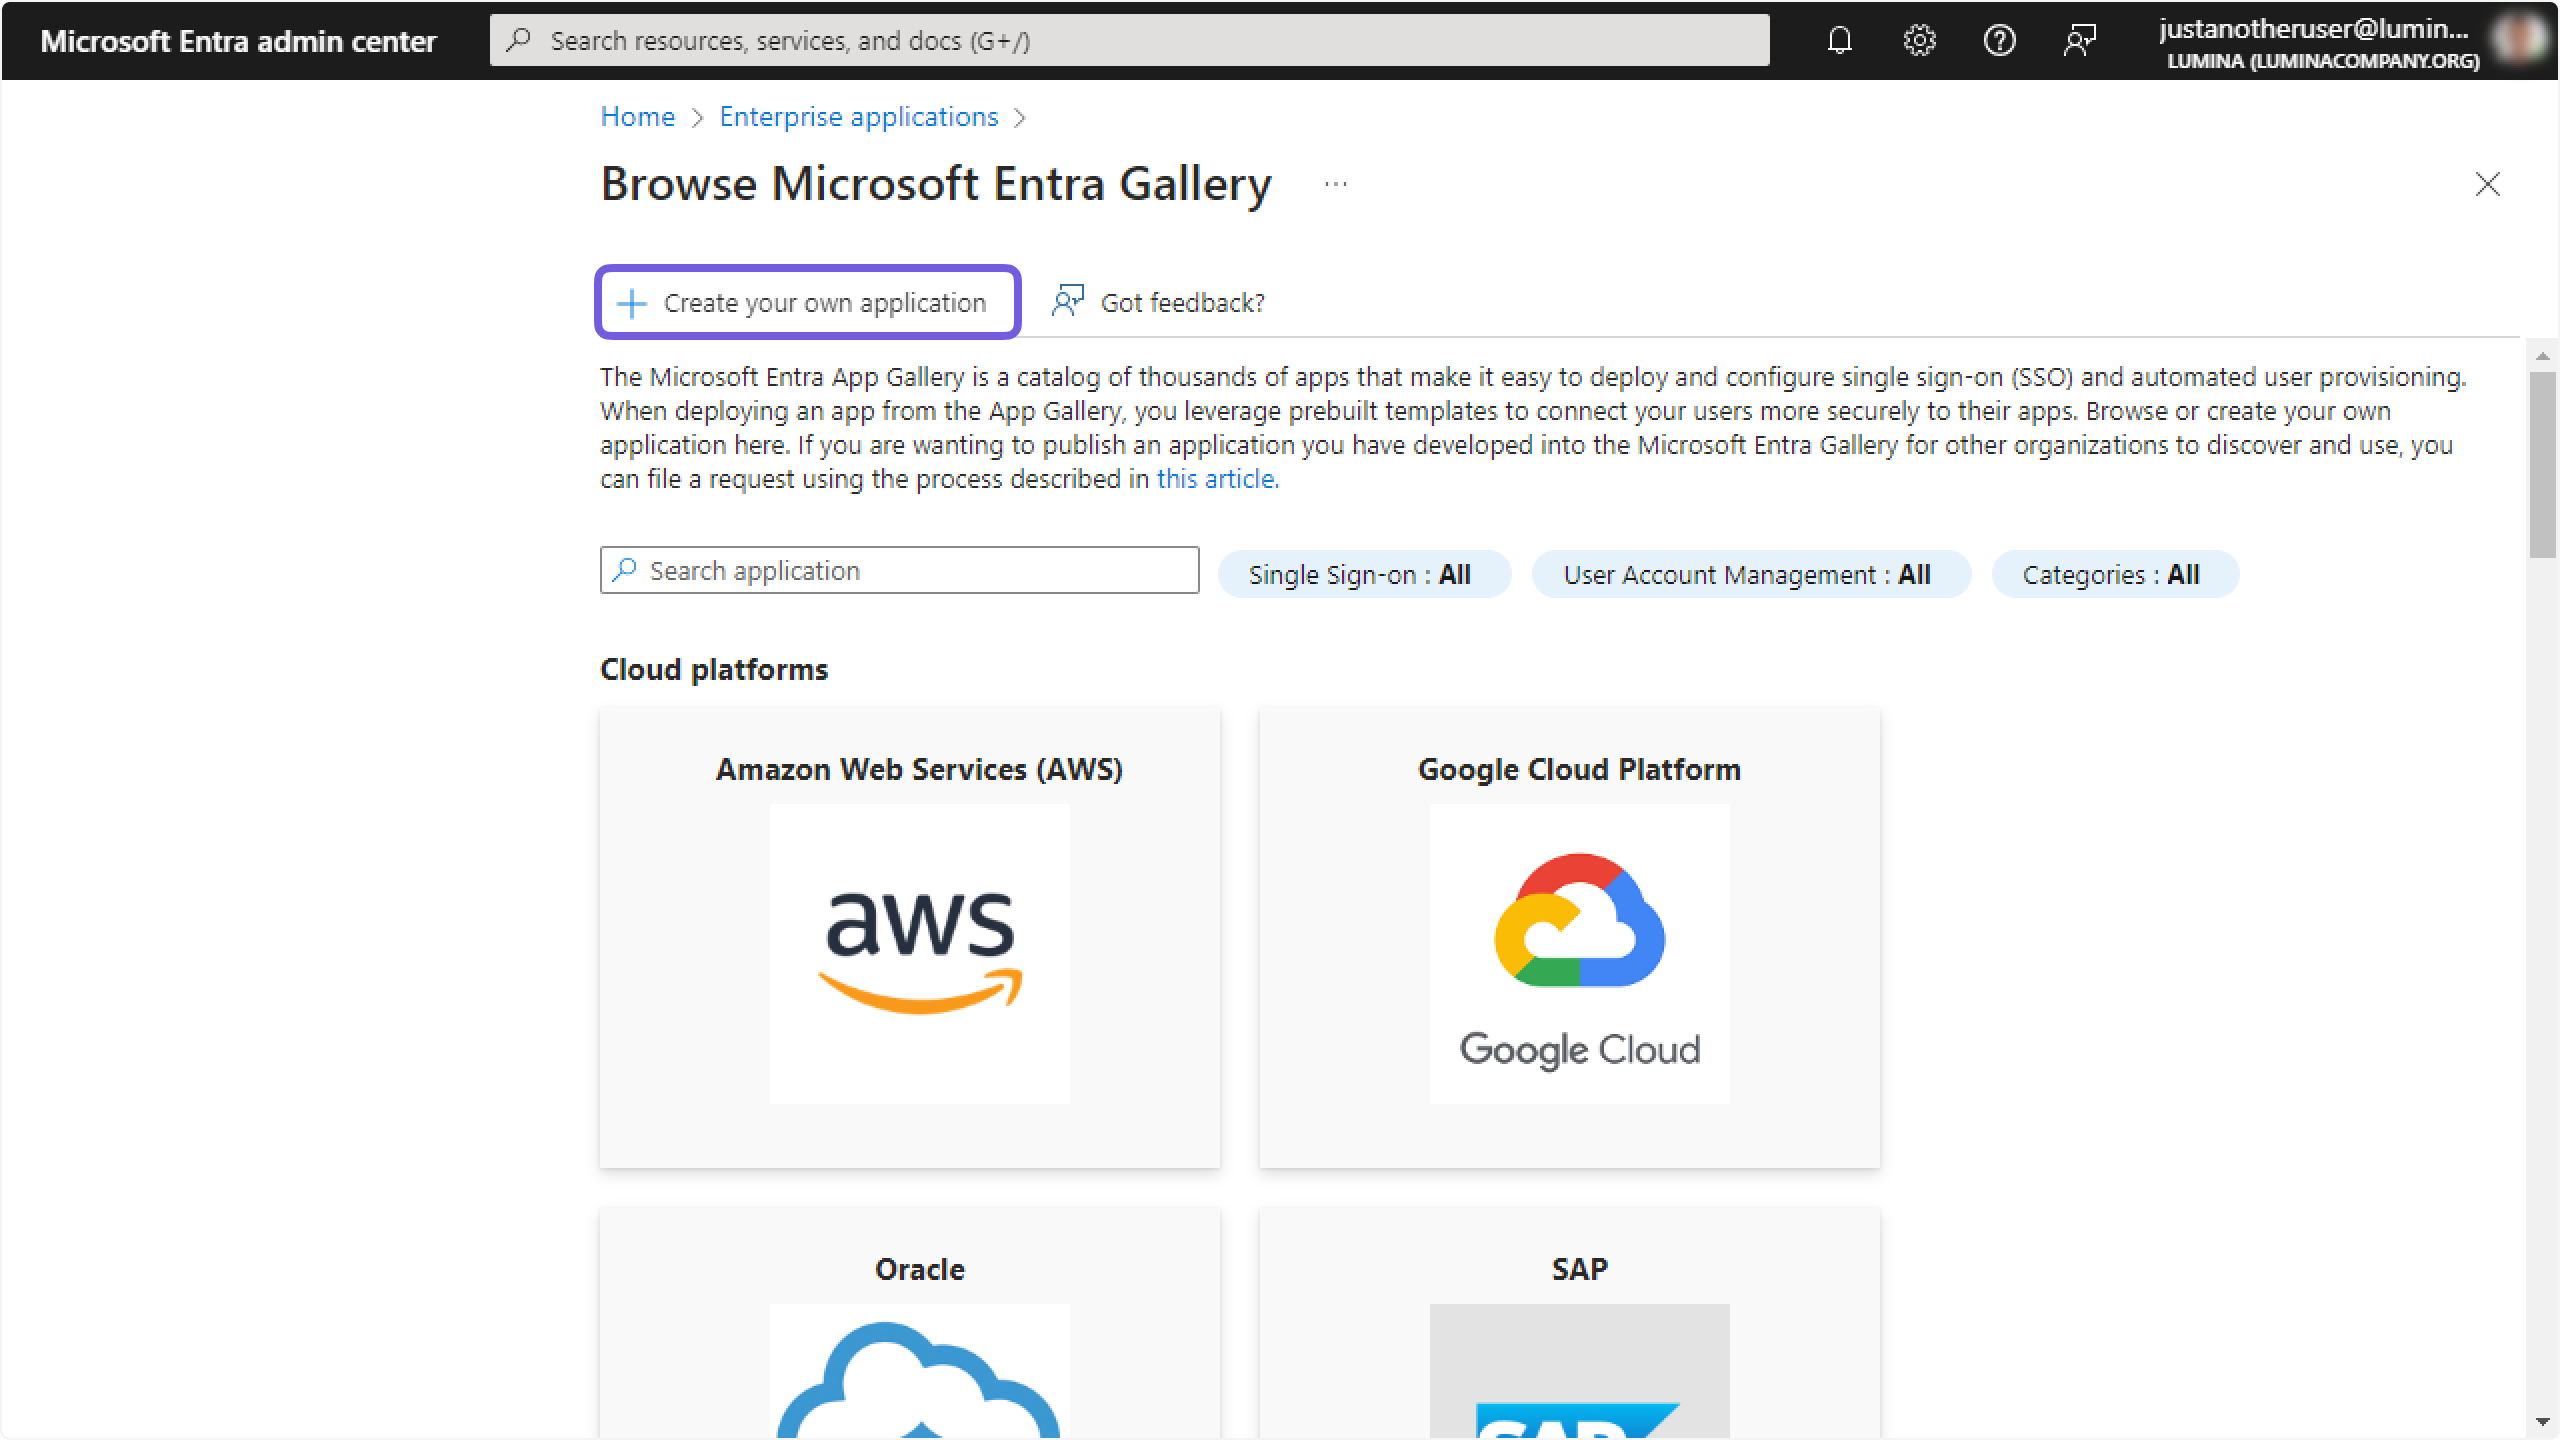
Task: Select the Oracle application tile
Action: tap(909, 1323)
